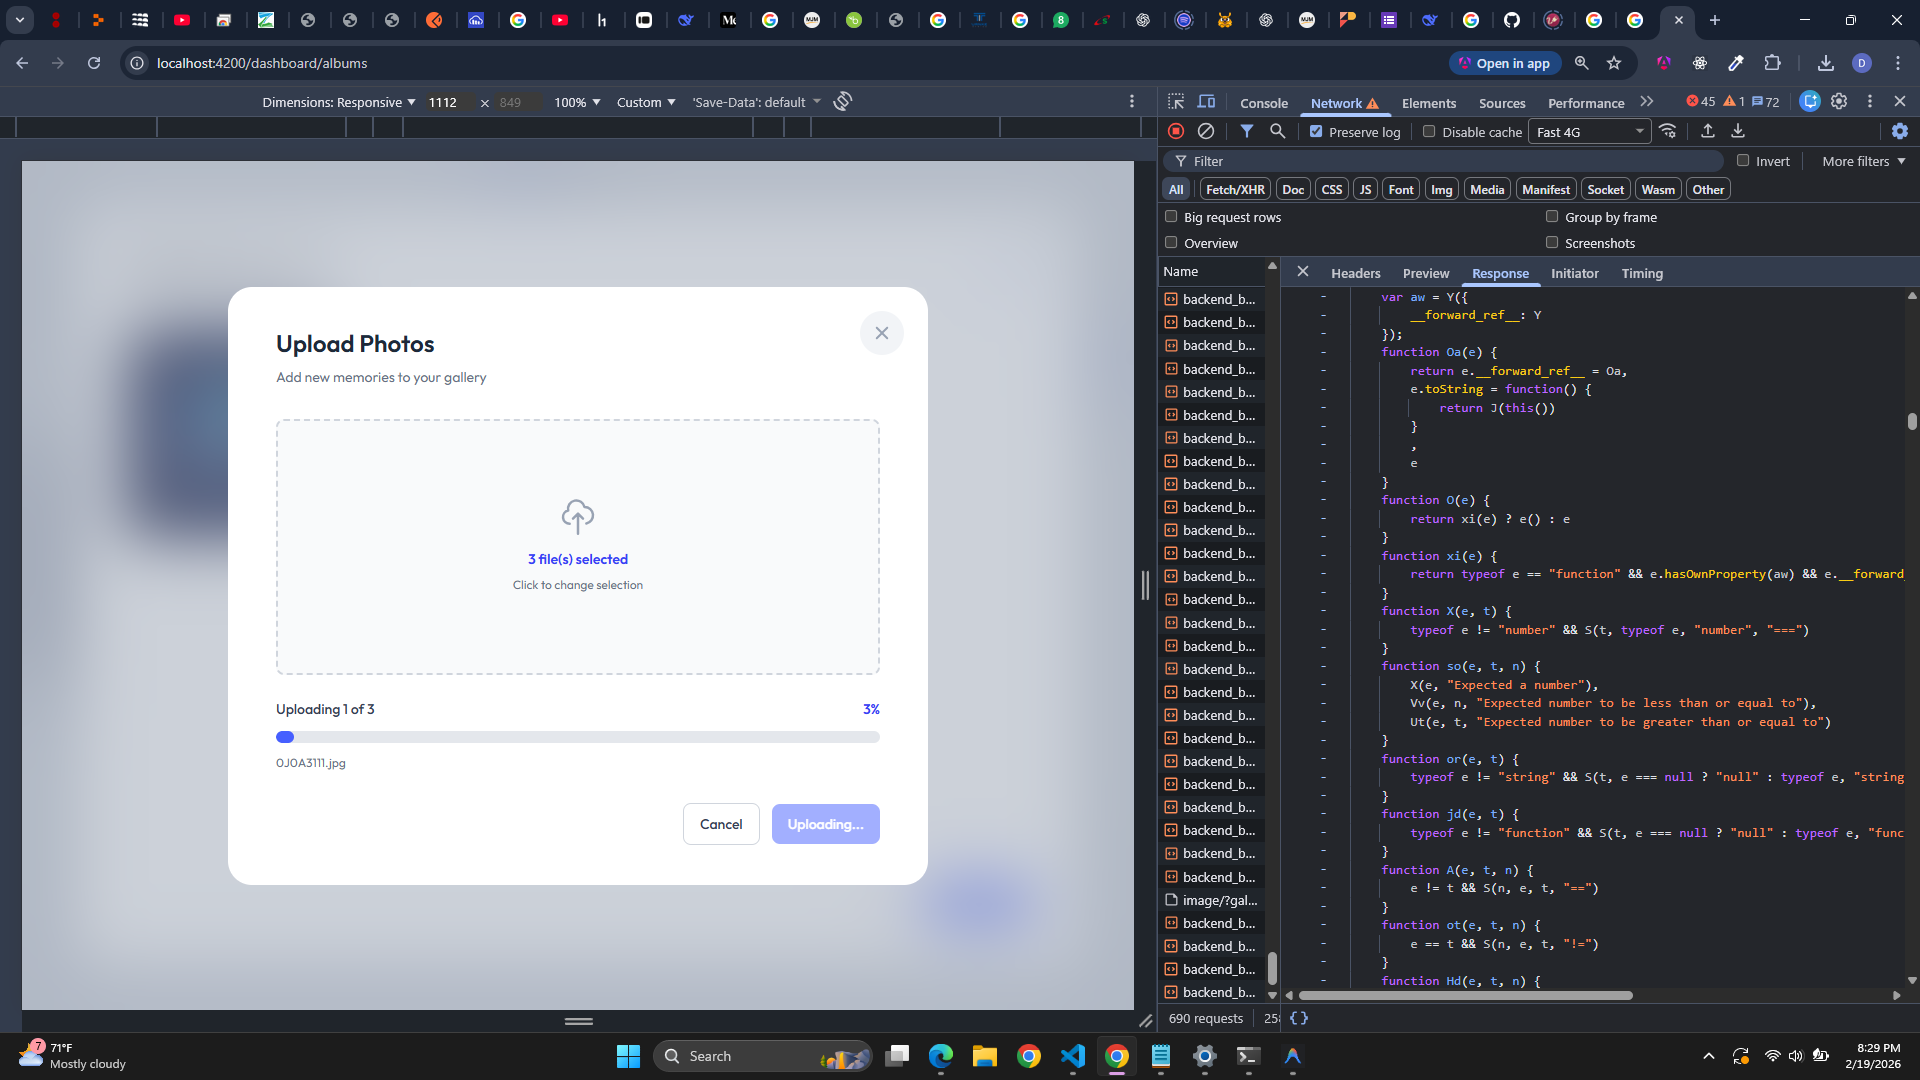Click the network filter funnel icon
1920x1080 pixels.
pos(1247,131)
